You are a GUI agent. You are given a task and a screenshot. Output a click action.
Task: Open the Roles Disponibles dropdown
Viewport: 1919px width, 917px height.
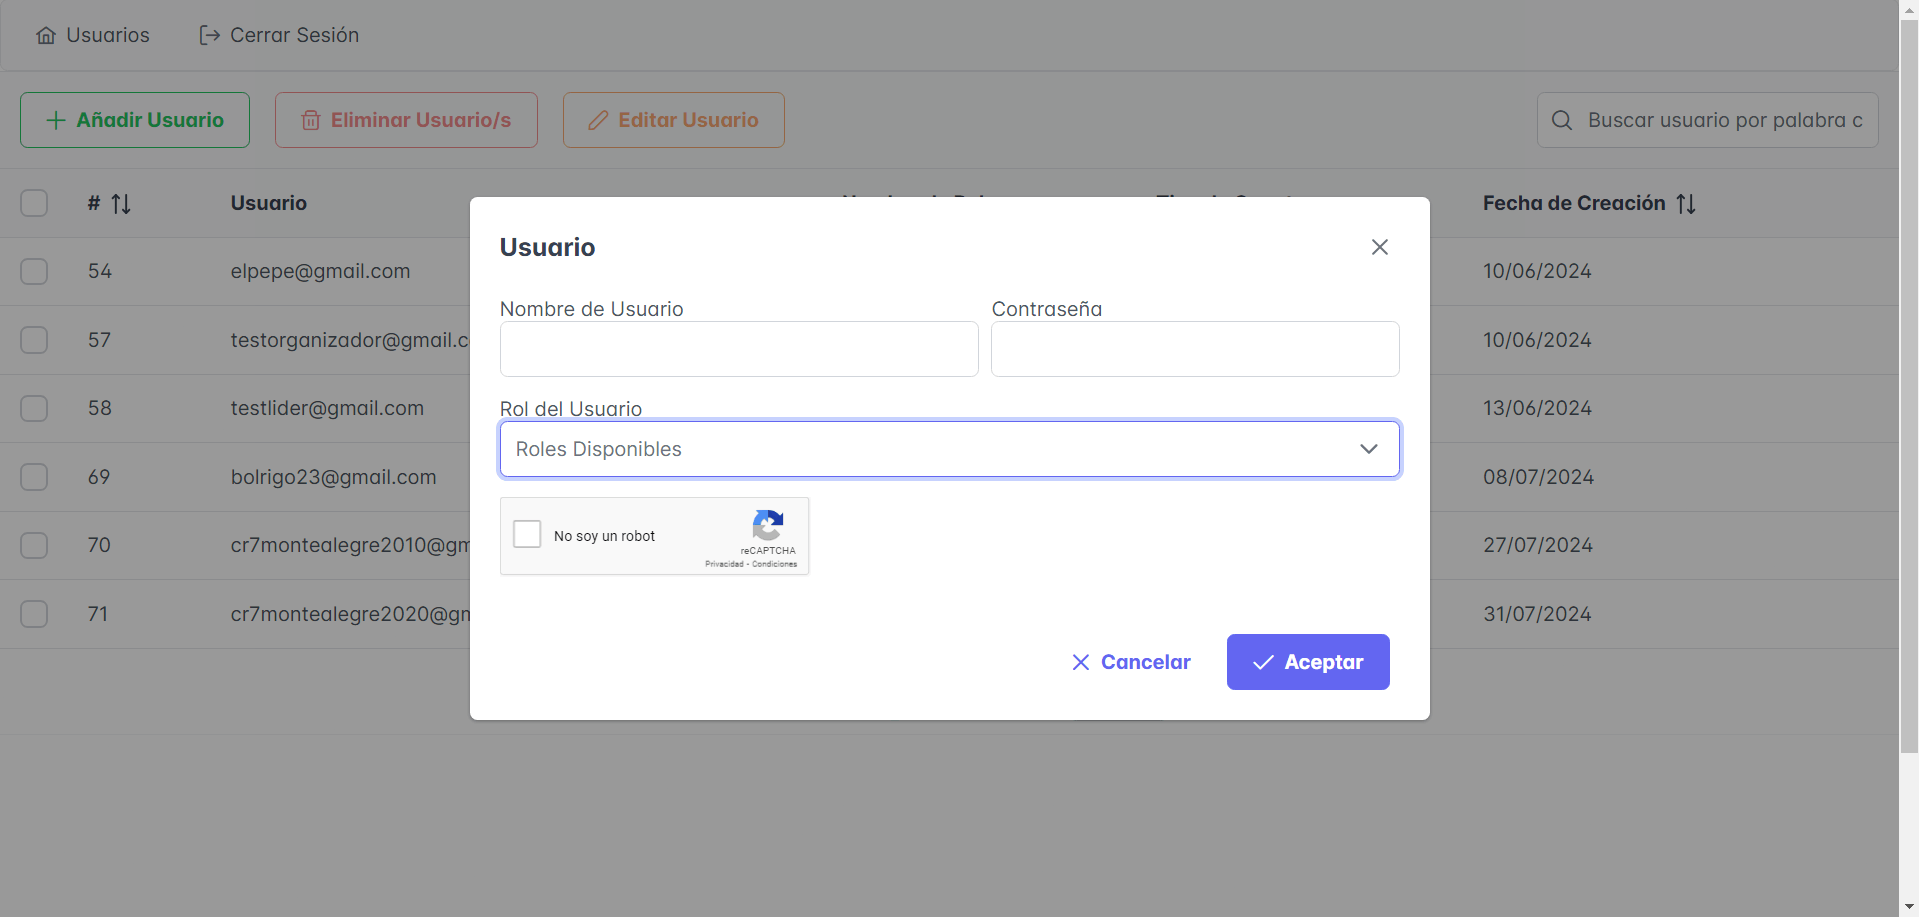point(949,449)
